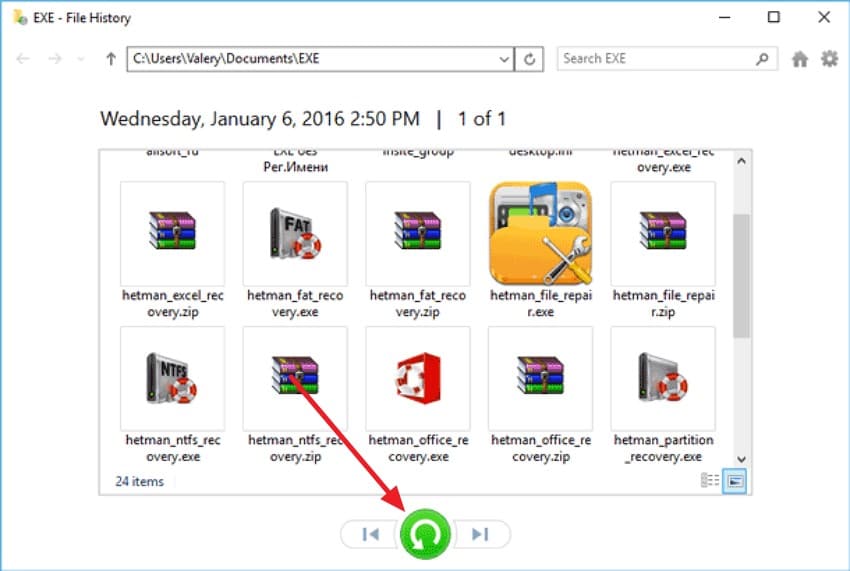Select hetman_ntfs_recovery.exe icon
This screenshot has height=571, width=850.
(x=172, y=378)
